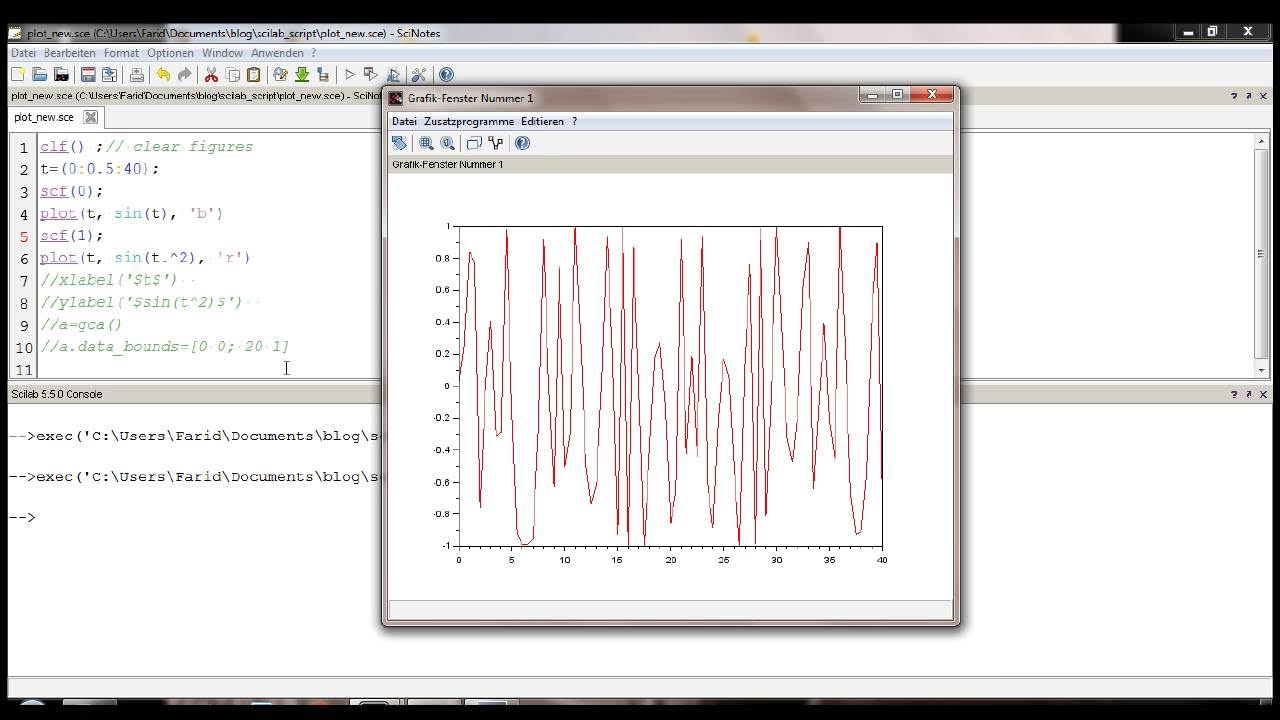Image resolution: width=1280 pixels, height=720 pixels.
Task: Click code line 'scf(0);'
Action: [x=71, y=190]
